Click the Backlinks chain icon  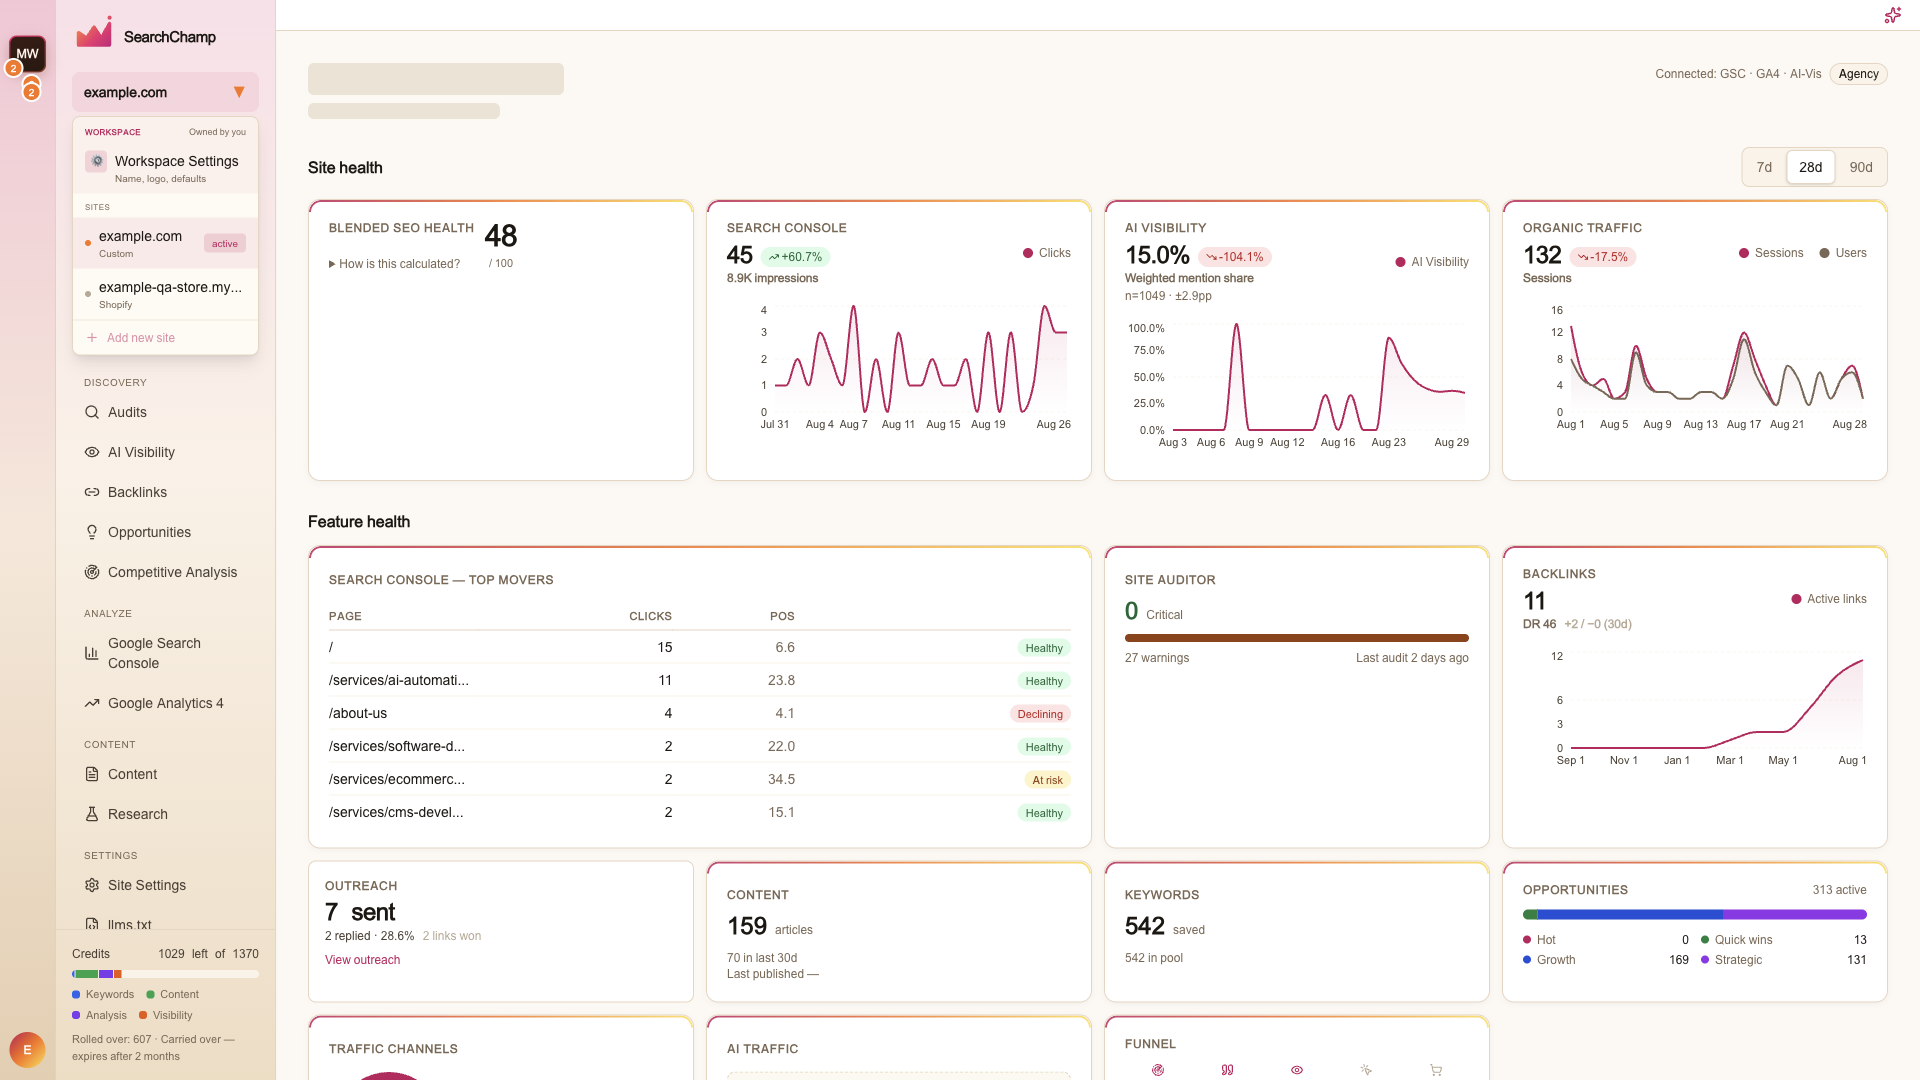[92, 492]
